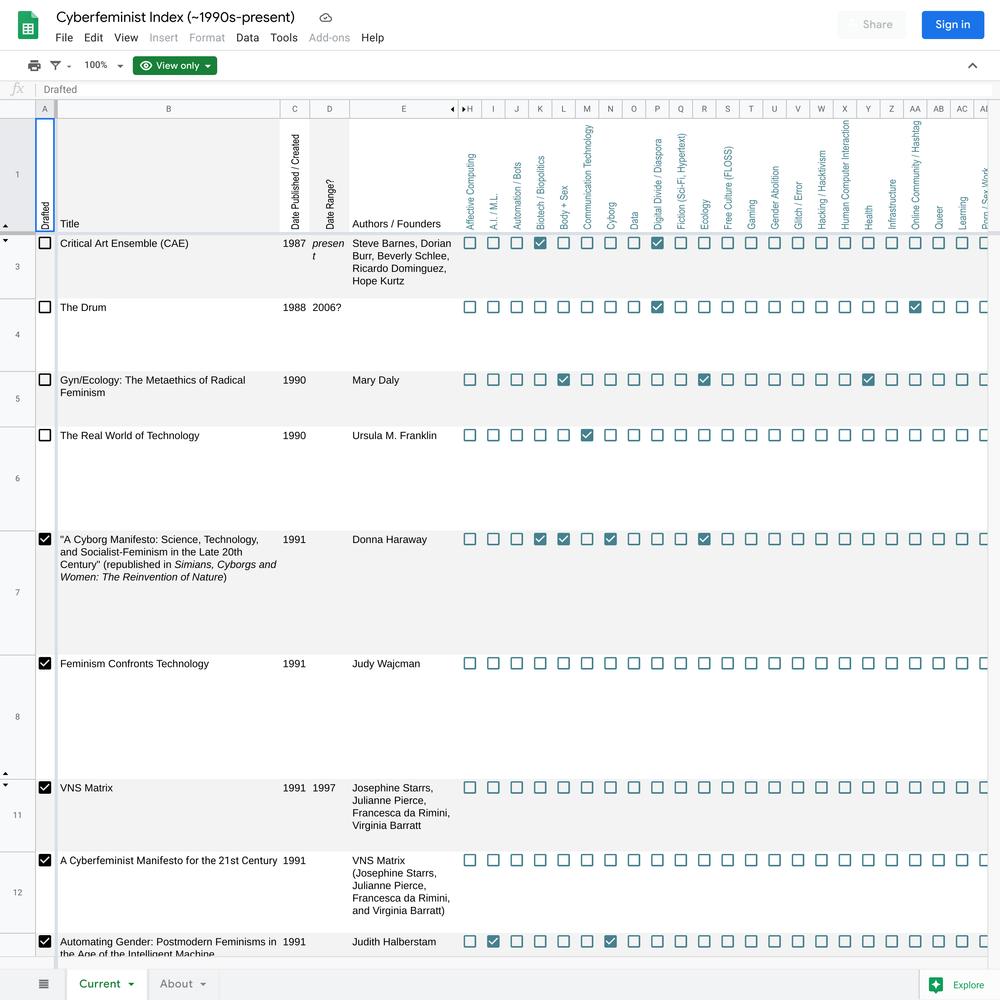Image resolution: width=1000 pixels, height=1000 pixels.
Task: Select the VNS Matrix title cell
Action: [168, 815]
